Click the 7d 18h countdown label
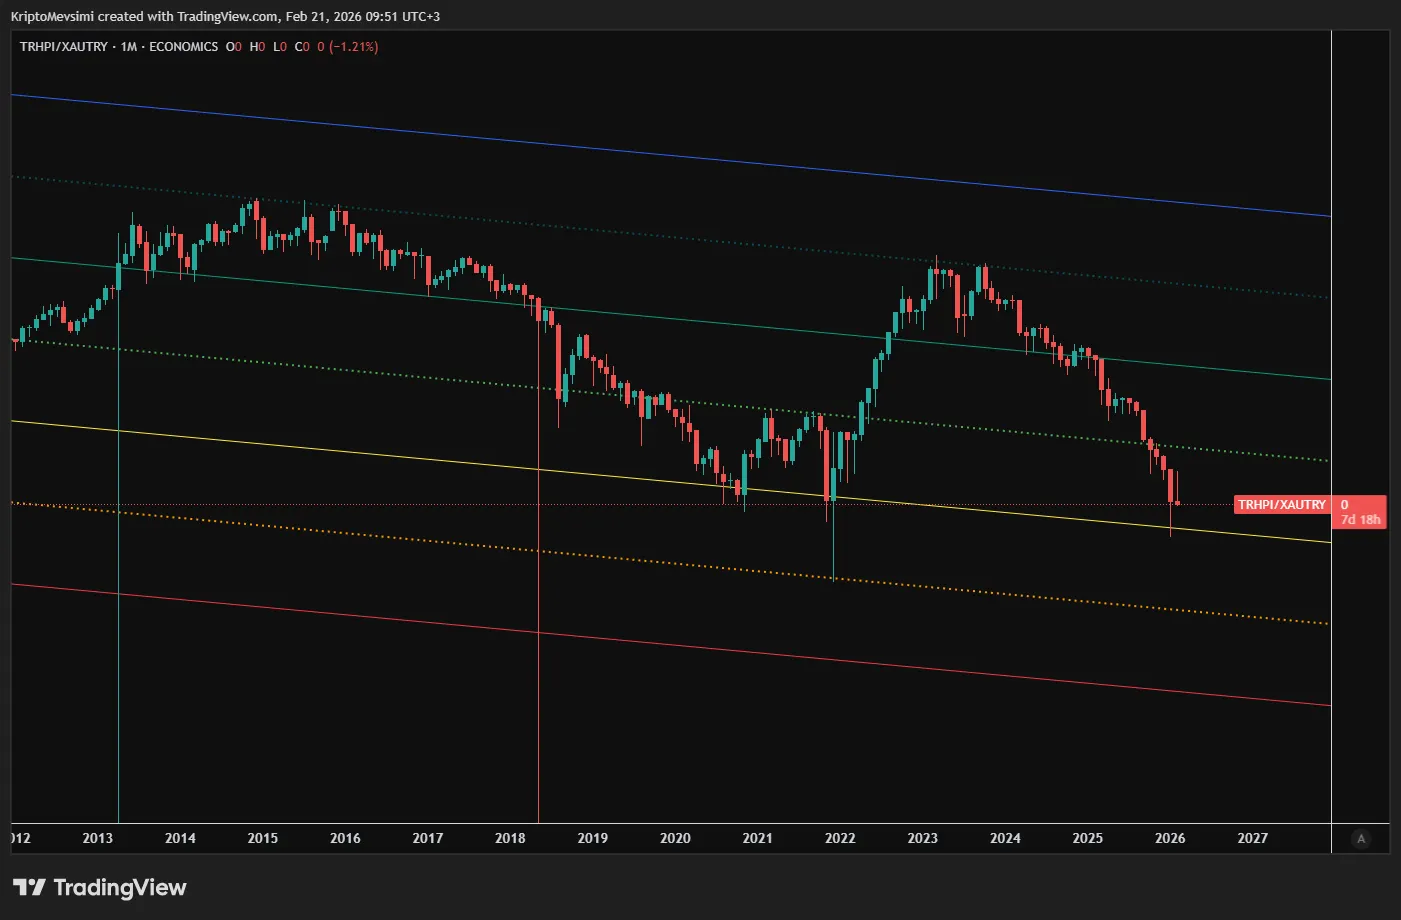Image resolution: width=1401 pixels, height=920 pixels. click(x=1360, y=519)
